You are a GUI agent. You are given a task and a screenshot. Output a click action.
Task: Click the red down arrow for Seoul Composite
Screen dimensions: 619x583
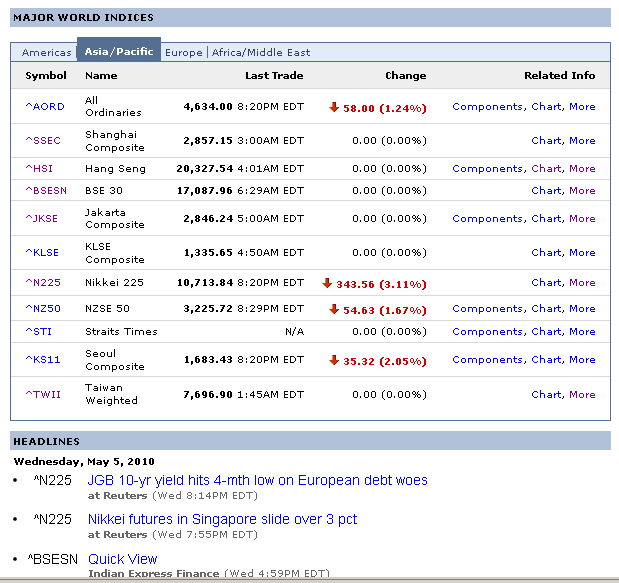334,360
